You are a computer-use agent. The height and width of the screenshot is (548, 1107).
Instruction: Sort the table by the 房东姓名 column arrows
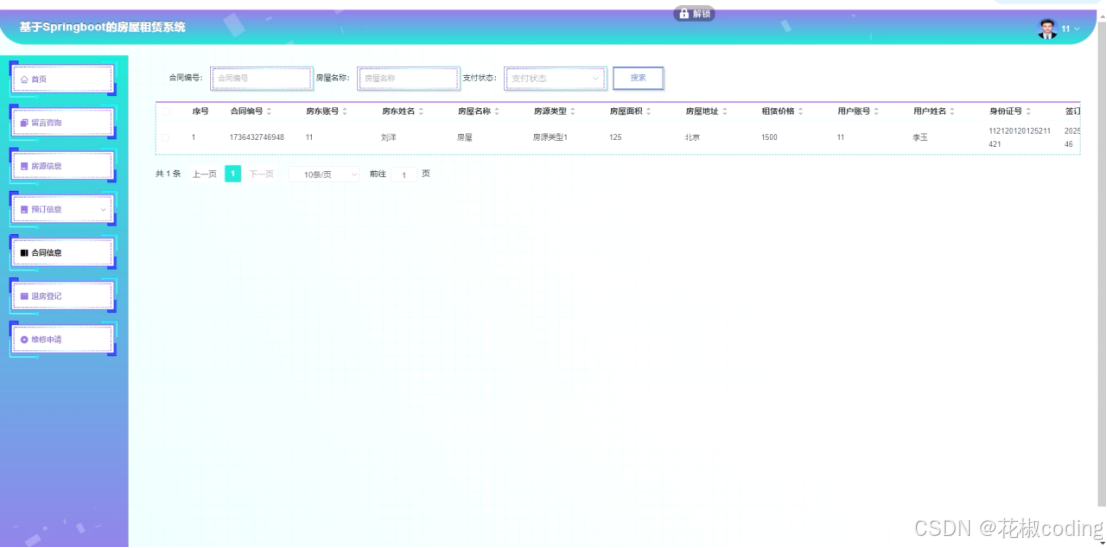[421, 112]
